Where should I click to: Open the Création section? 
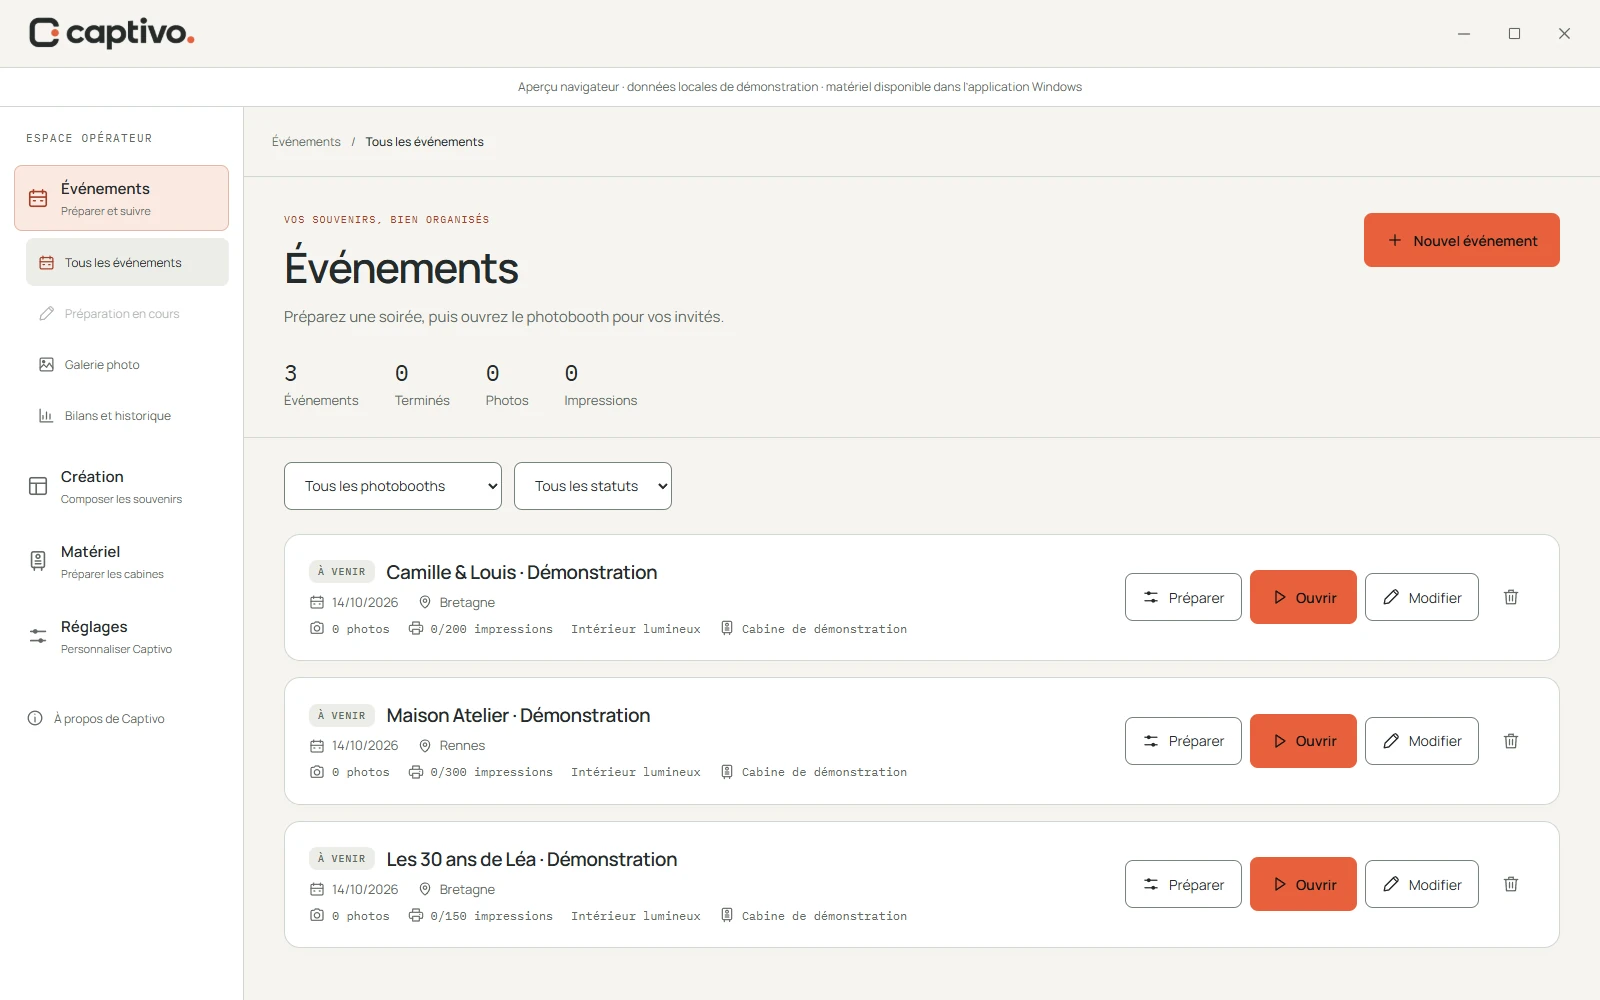pos(121,486)
